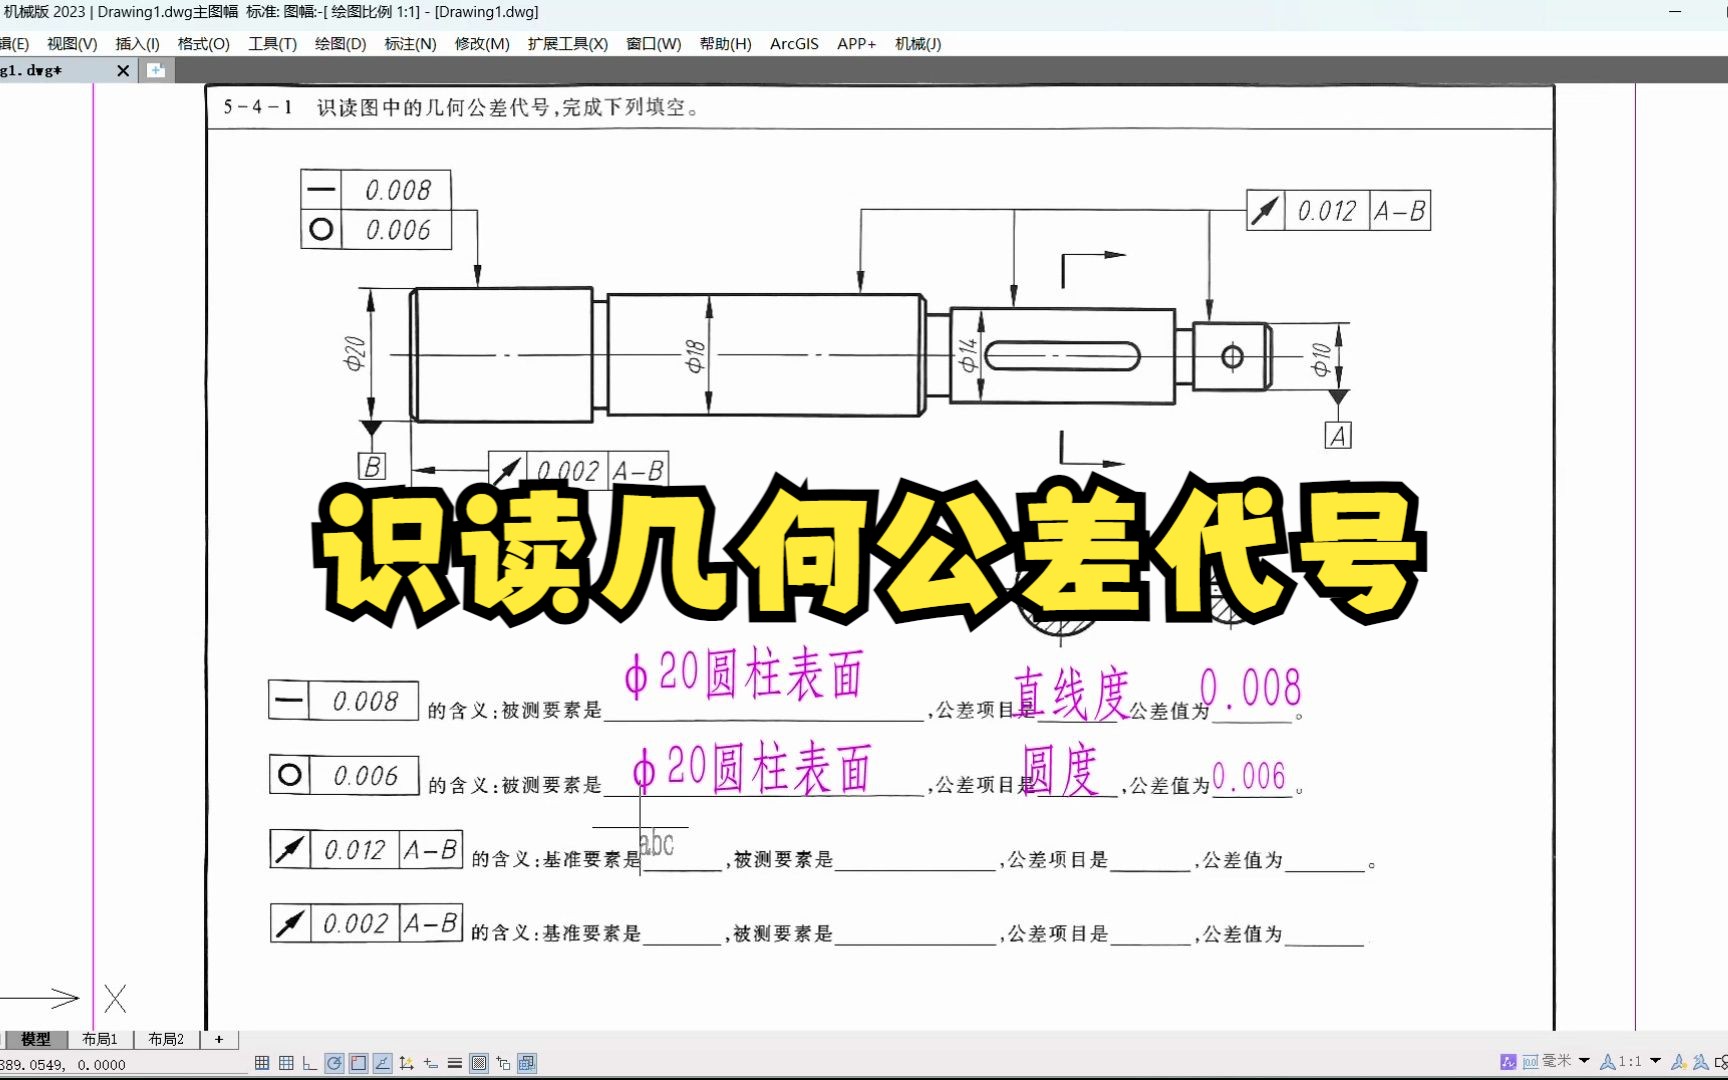
Task: Open the ArcGIS menu
Action: [794, 44]
